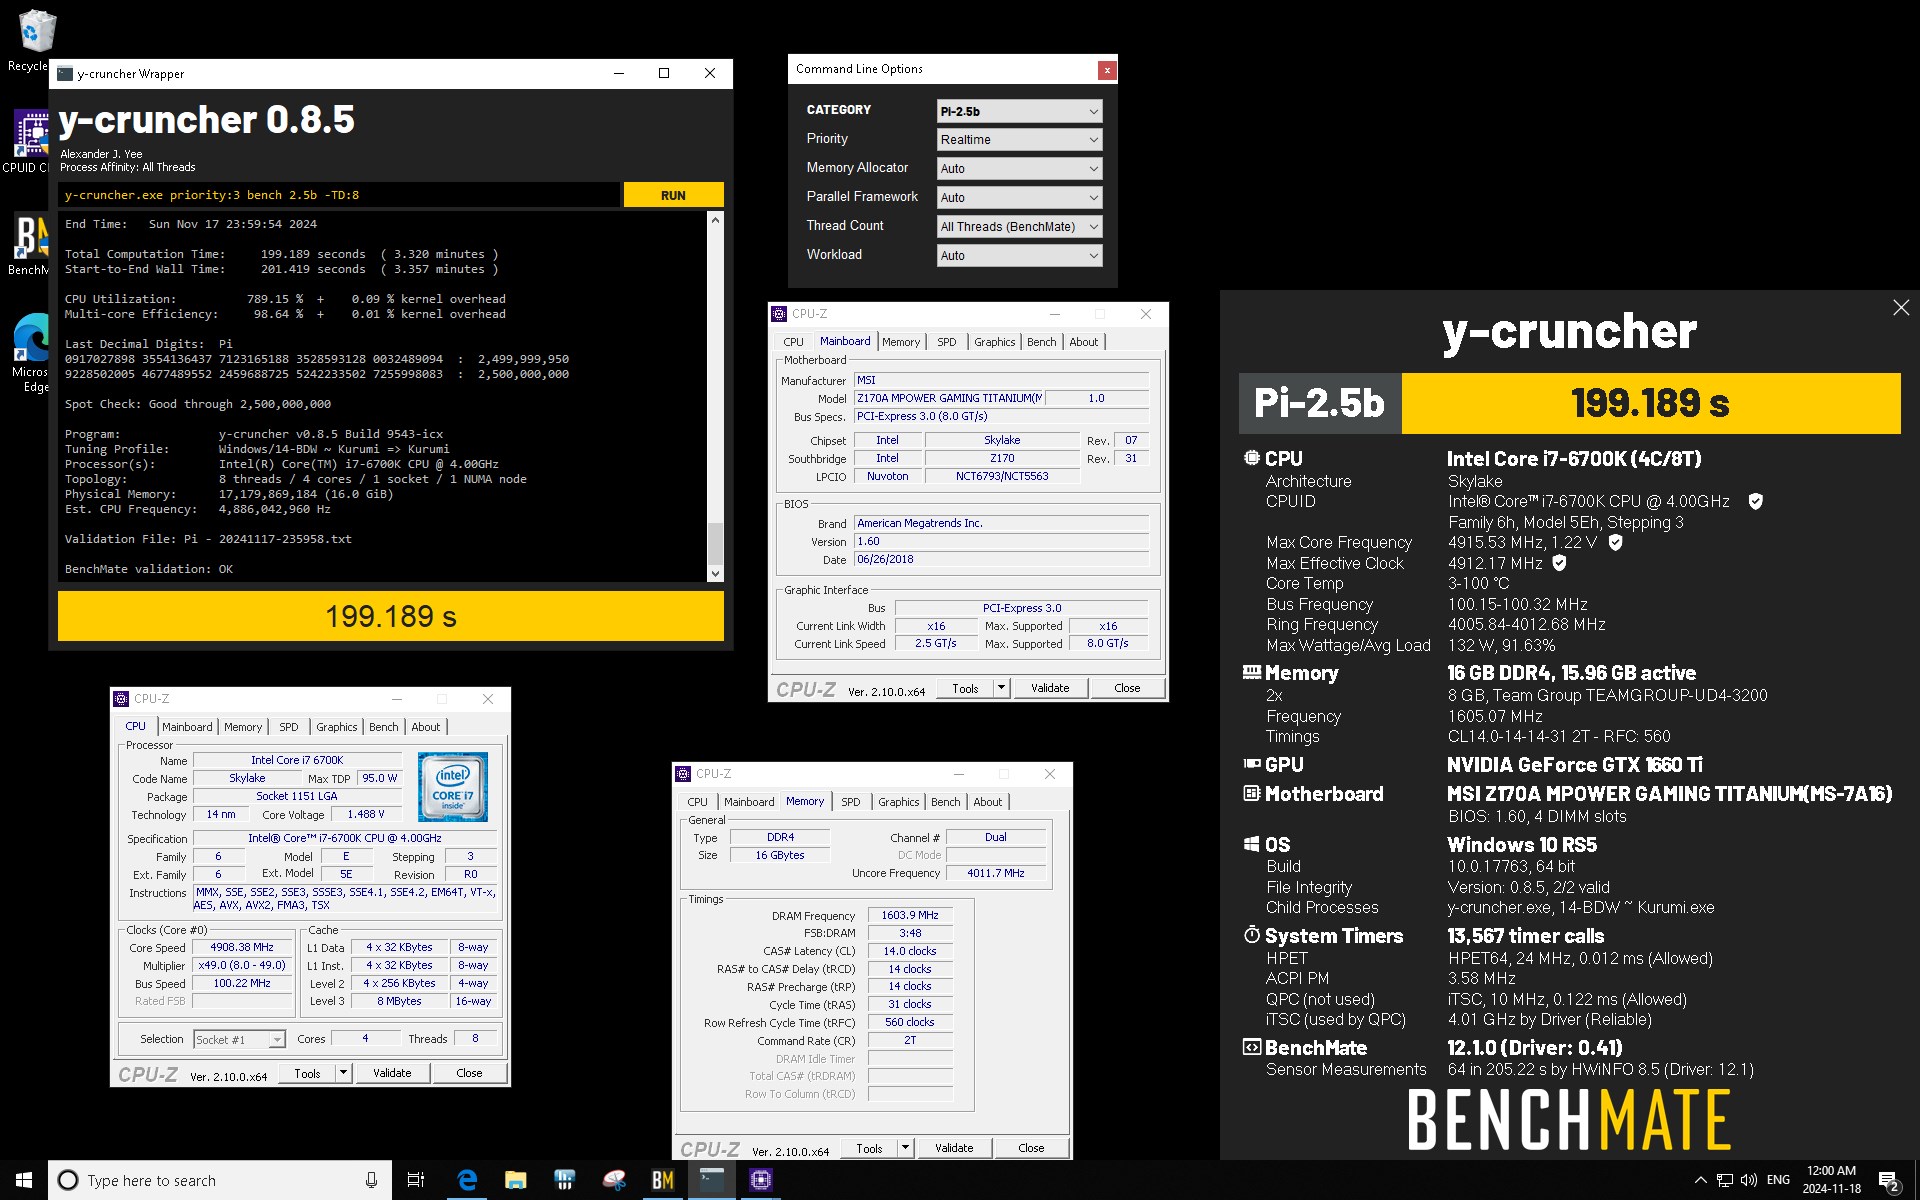Screen dimensions: 1920x1200
Task: Click the y-cruncher output scrollbar thumb
Action: coord(715,543)
